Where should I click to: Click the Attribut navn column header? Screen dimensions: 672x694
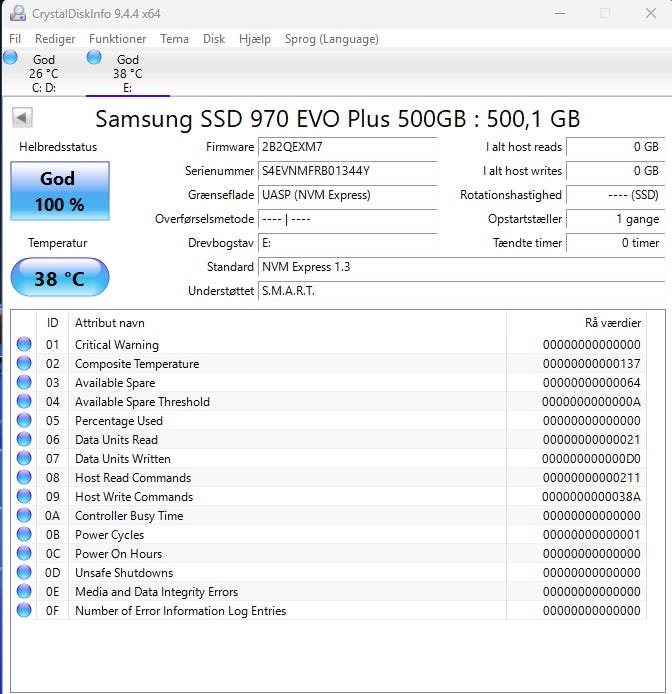pos(286,323)
